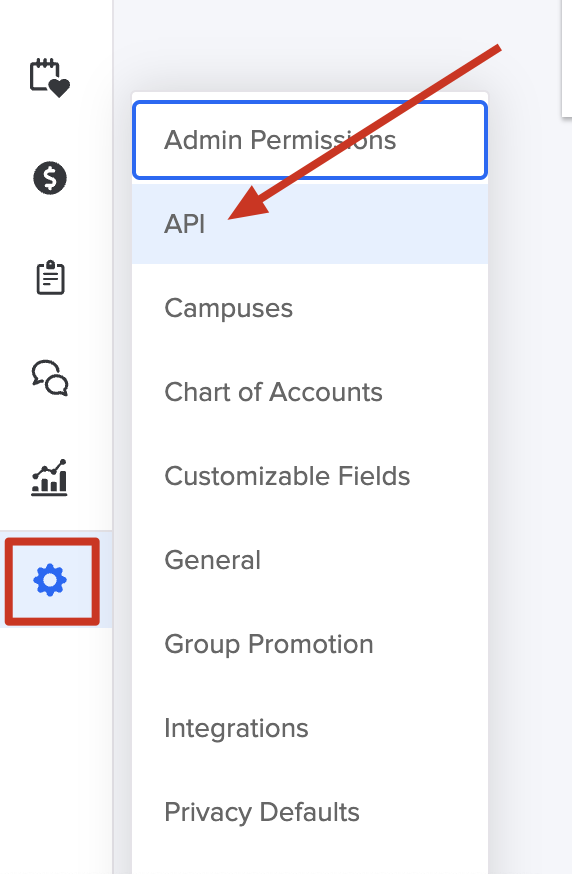Choose API from settings menu
Image resolution: width=572 pixels, height=874 pixels.
(310, 224)
